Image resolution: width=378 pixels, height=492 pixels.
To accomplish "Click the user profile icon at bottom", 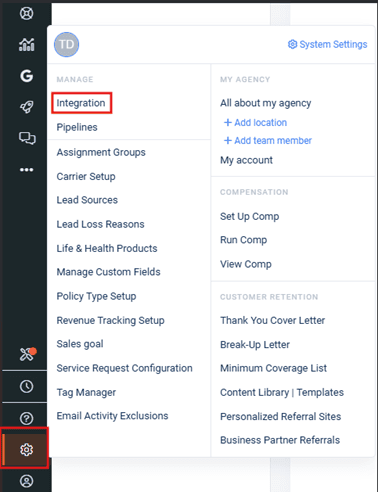I will click(26, 481).
